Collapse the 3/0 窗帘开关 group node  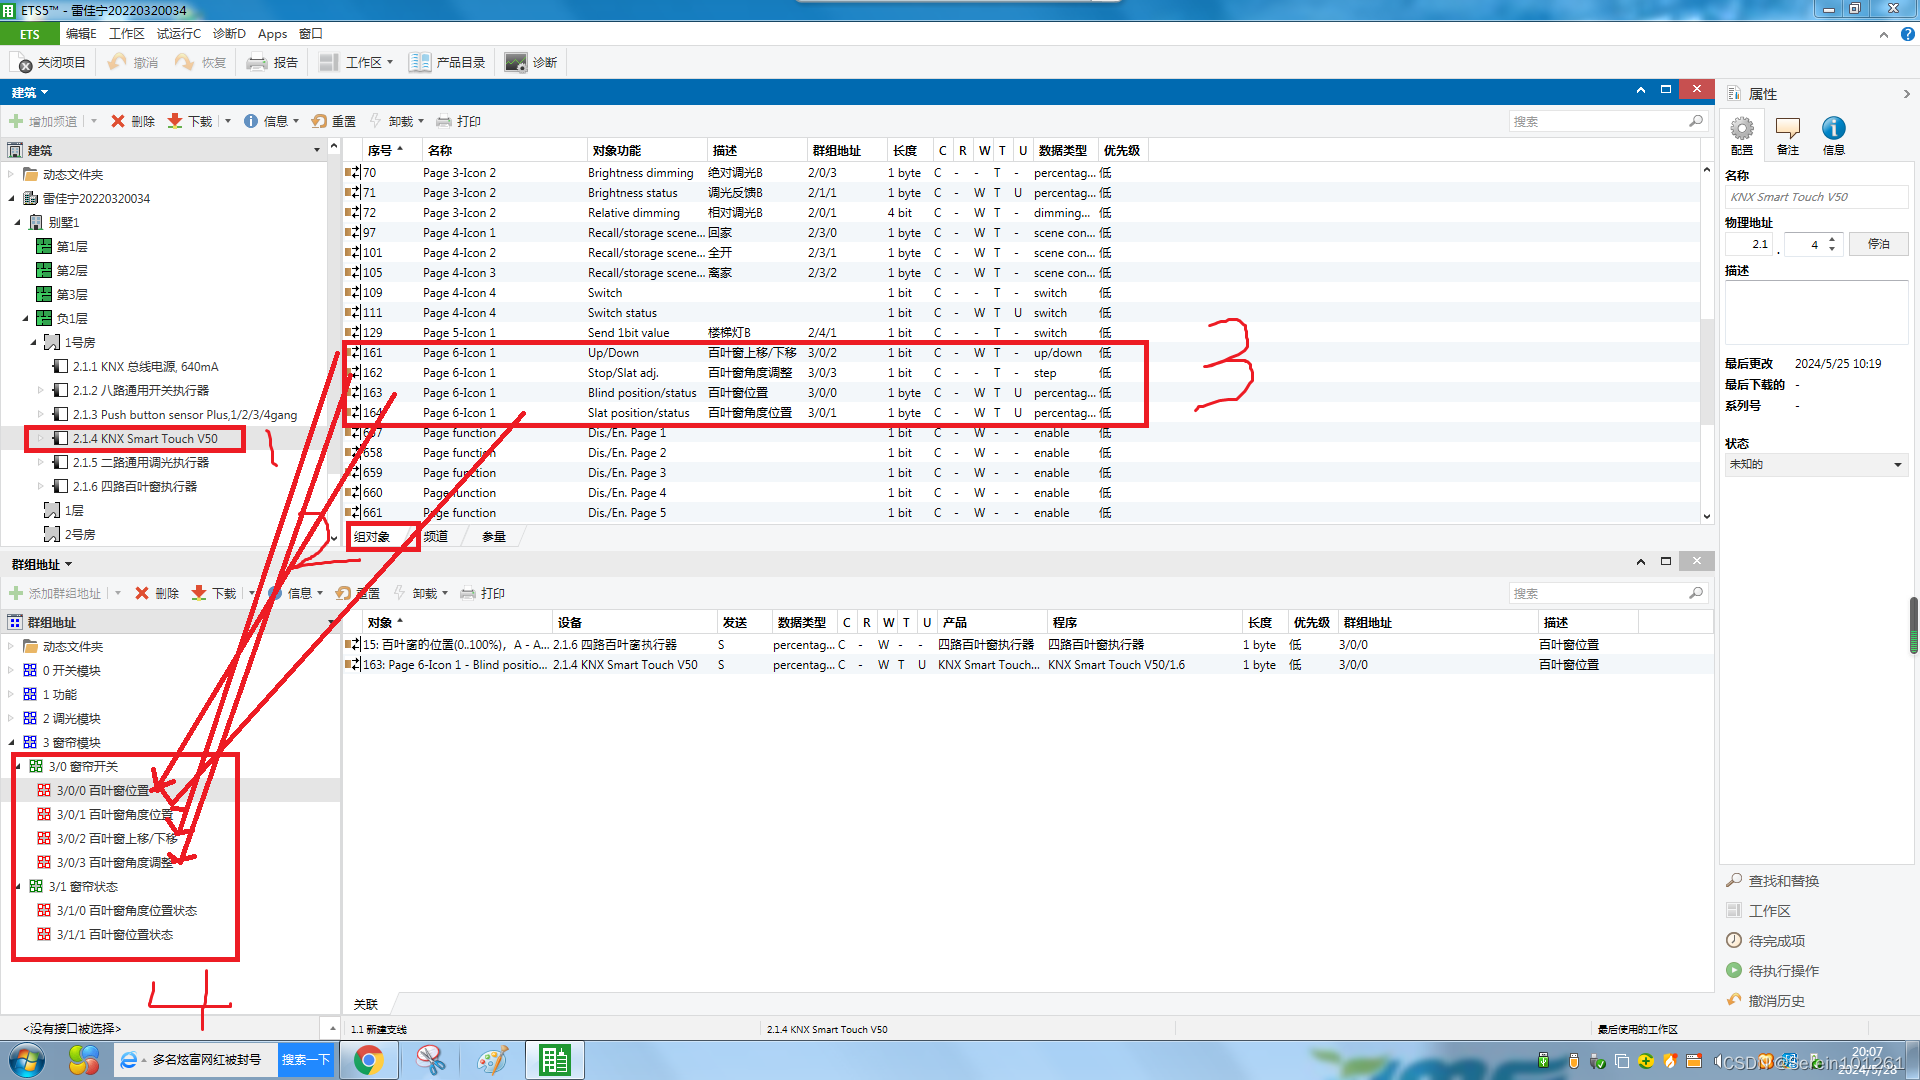coord(19,767)
